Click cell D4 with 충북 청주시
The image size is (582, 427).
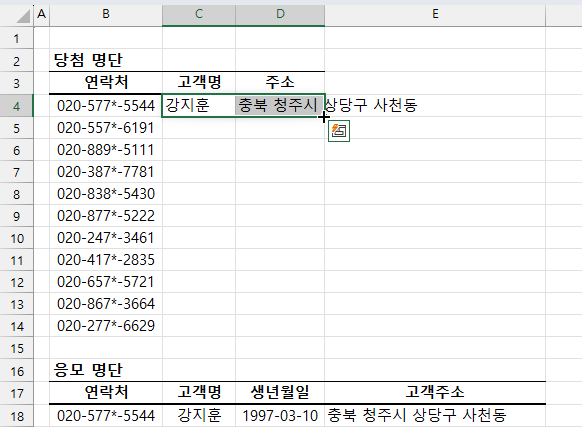pyautogui.click(x=280, y=105)
